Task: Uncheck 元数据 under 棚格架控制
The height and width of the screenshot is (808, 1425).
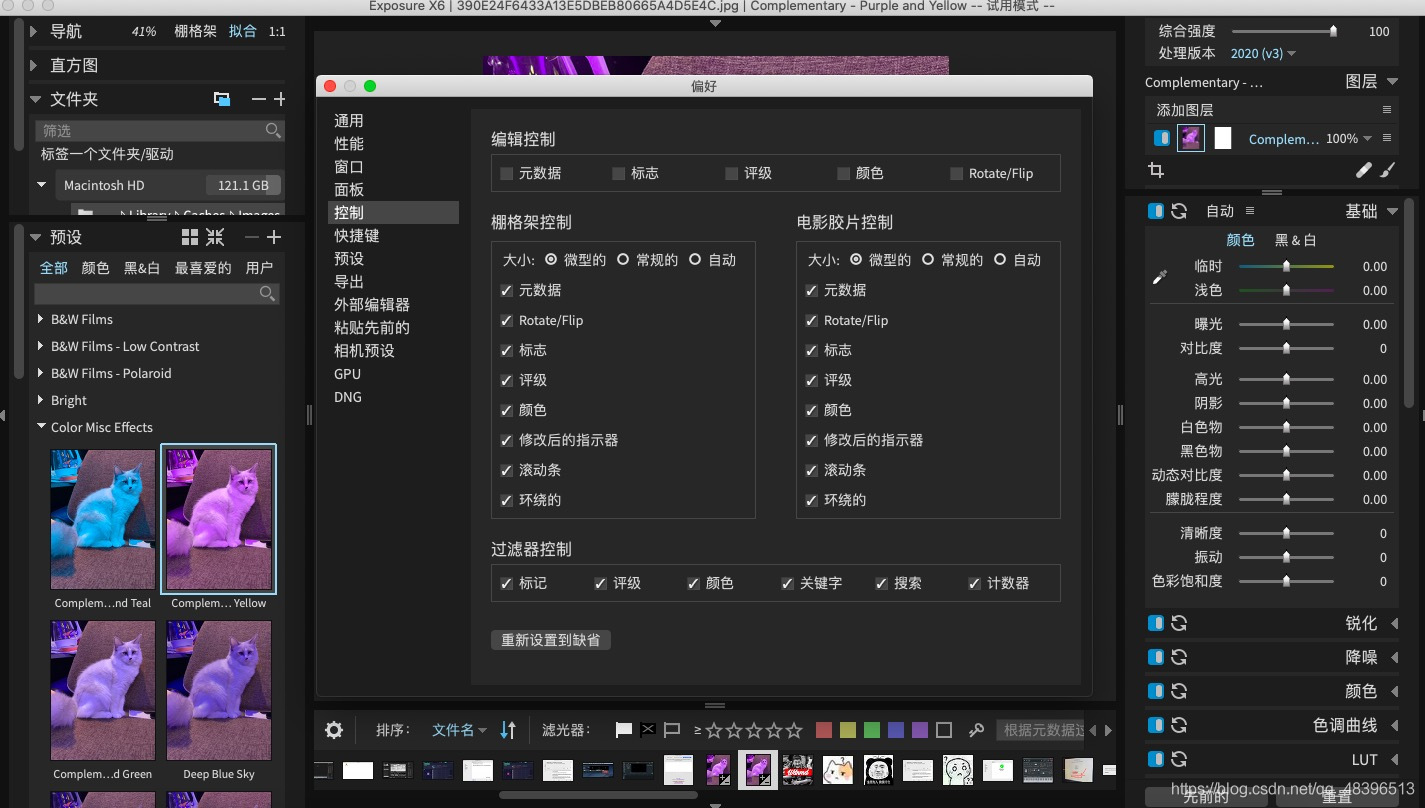Action: coord(506,290)
